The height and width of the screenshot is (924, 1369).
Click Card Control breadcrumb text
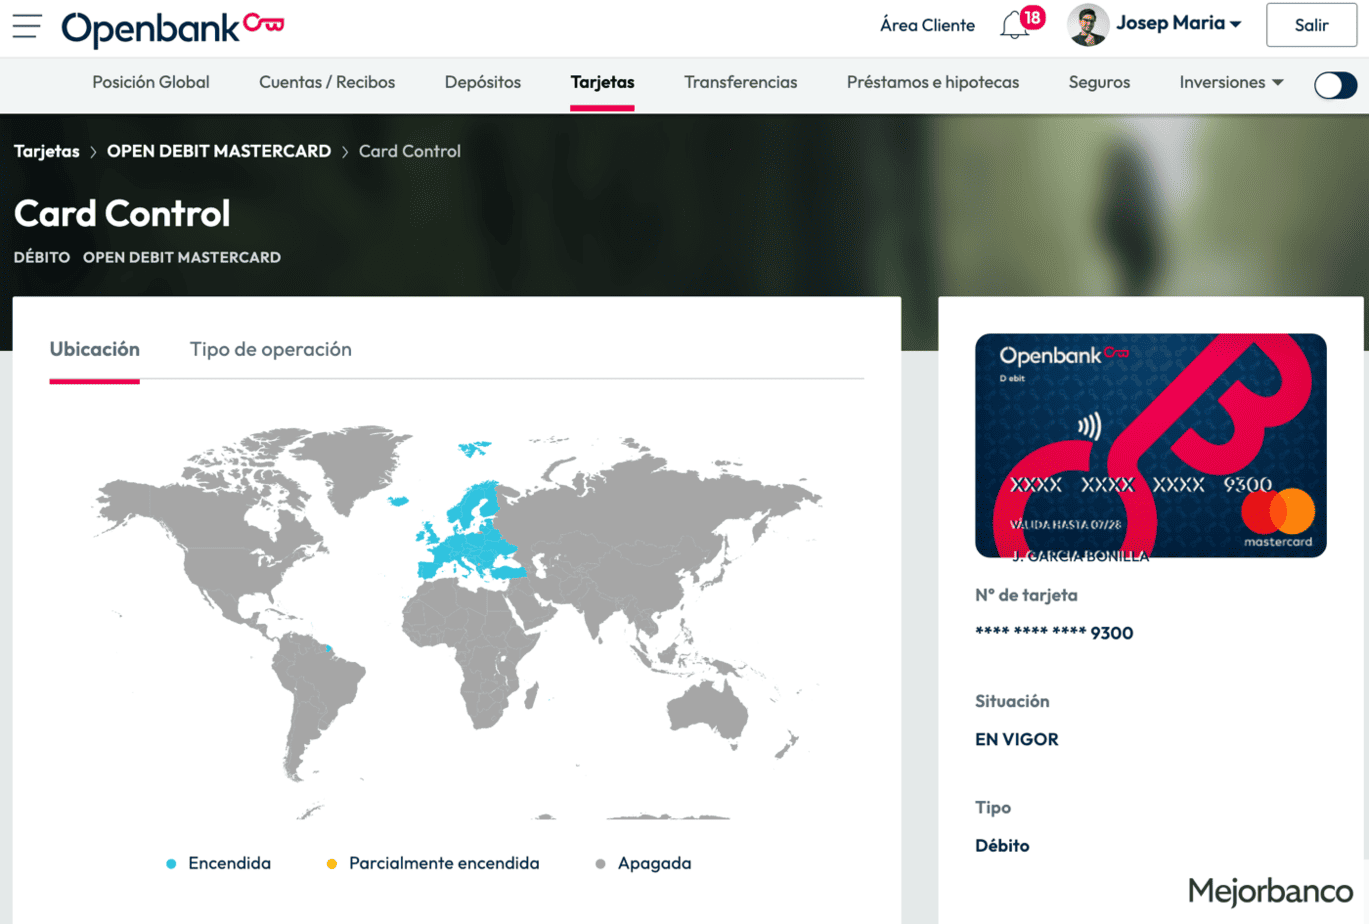pyautogui.click(x=410, y=151)
